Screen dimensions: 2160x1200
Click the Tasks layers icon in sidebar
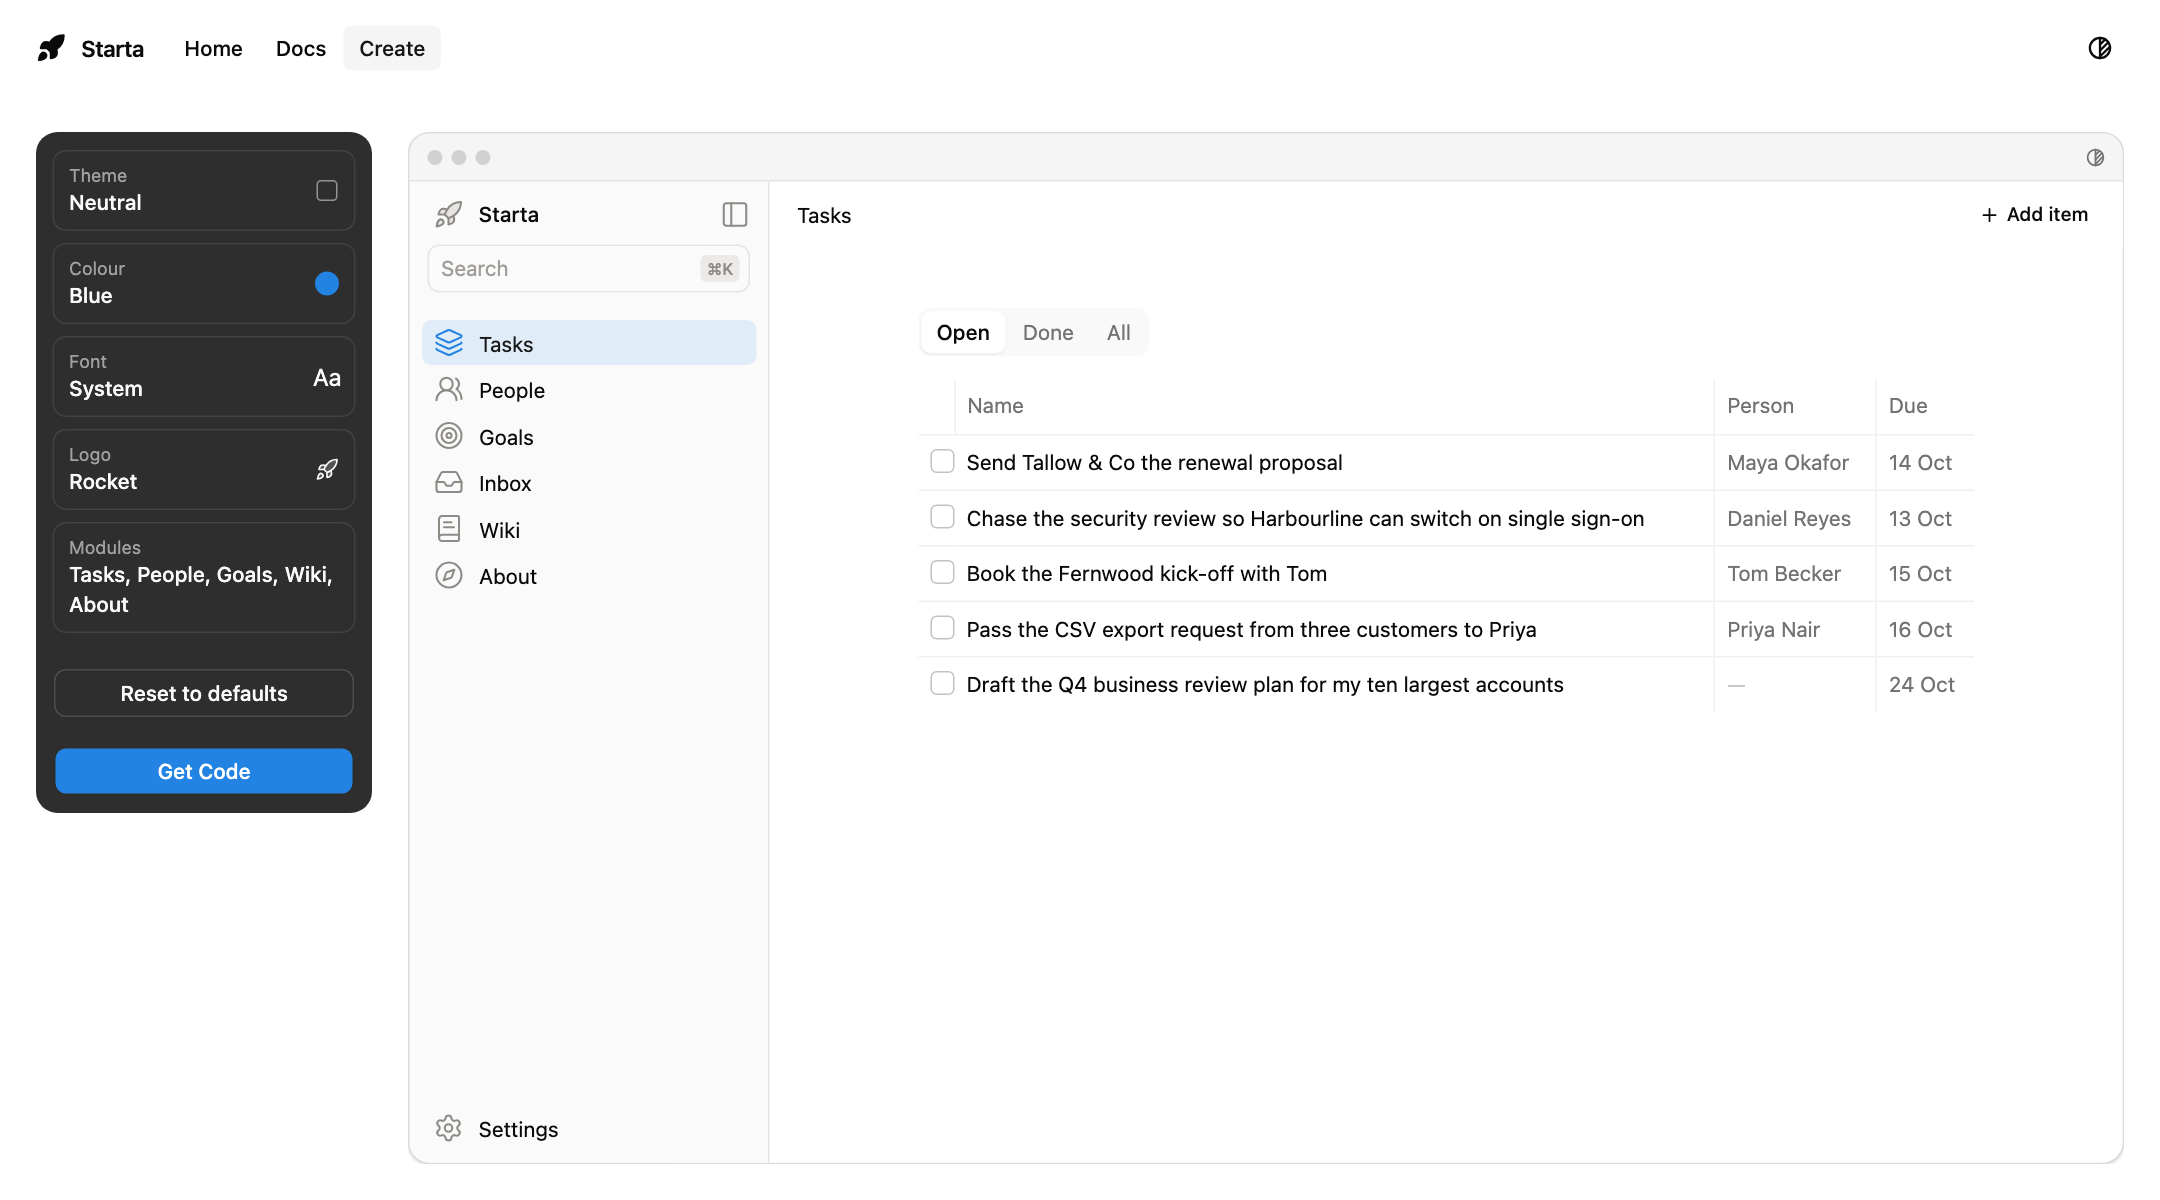[449, 343]
